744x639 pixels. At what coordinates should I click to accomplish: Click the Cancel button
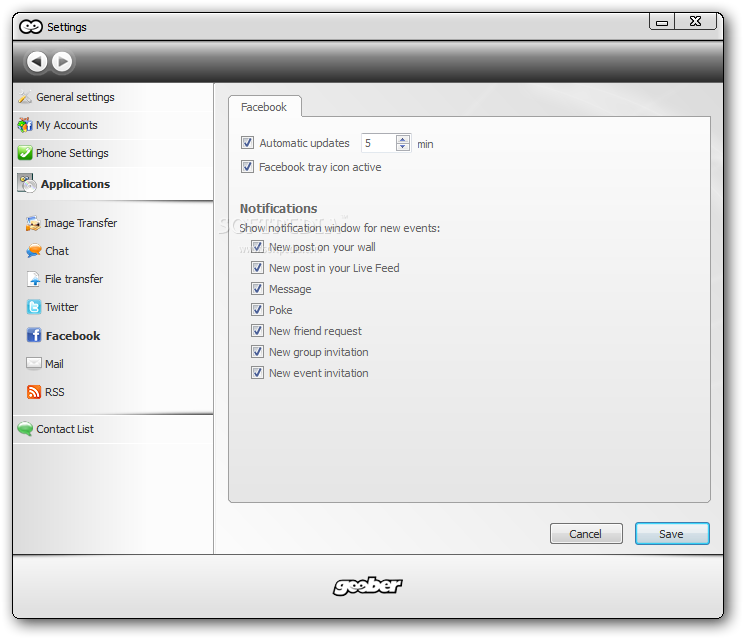[x=586, y=534]
